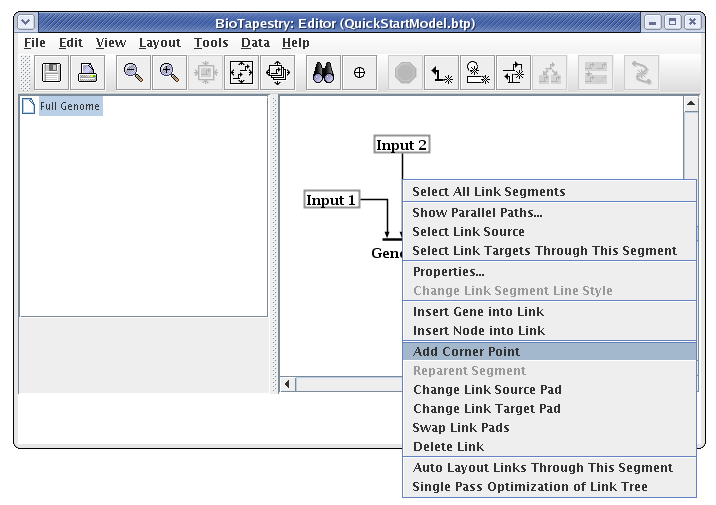Click the vertical scrollbar up arrow
This screenshot has height=505, width=716.
(690, 104)
